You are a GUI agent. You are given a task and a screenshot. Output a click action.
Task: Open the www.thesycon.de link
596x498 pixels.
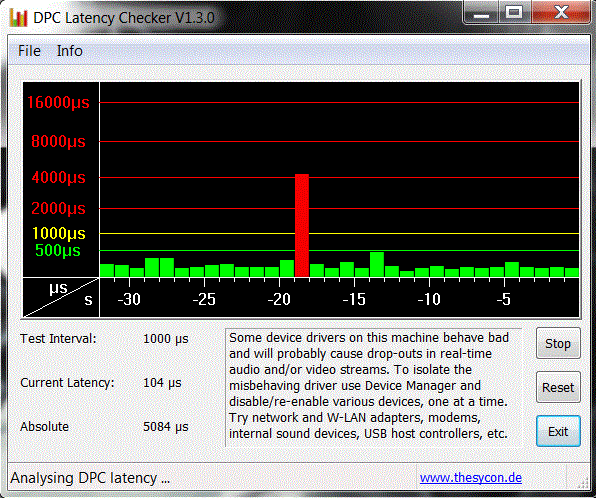(471, 477)
